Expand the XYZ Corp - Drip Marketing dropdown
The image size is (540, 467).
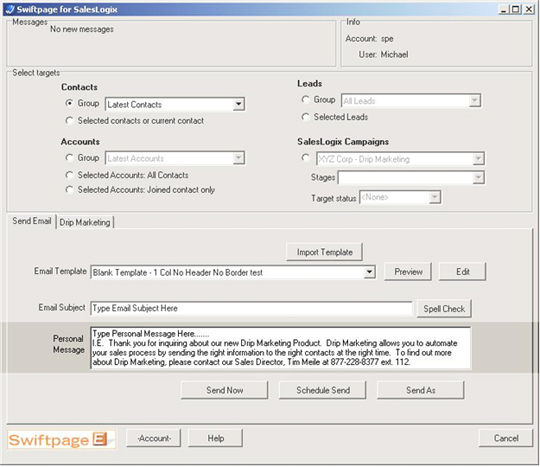[x=478, y=159]
